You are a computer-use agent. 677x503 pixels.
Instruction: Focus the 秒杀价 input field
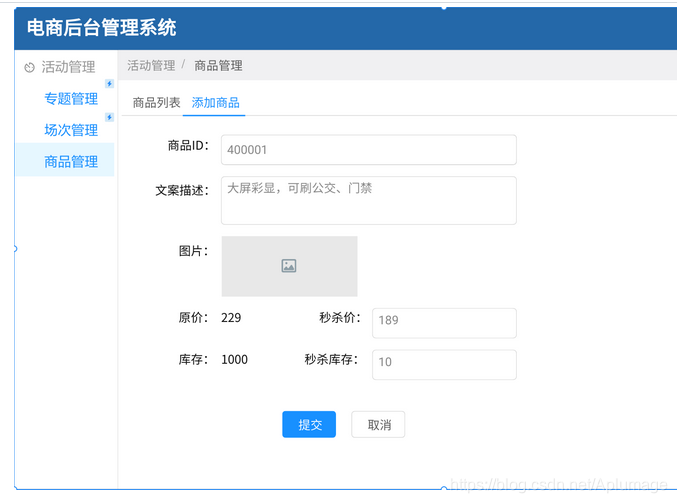444,323
